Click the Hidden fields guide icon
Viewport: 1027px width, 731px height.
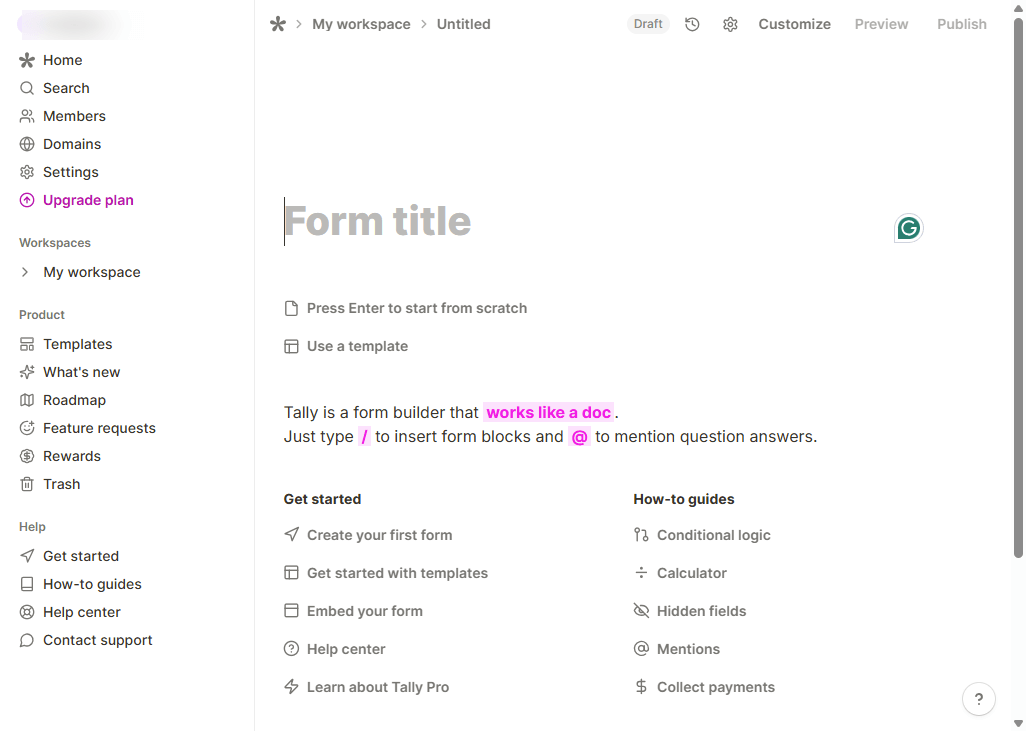click(640, 611)
